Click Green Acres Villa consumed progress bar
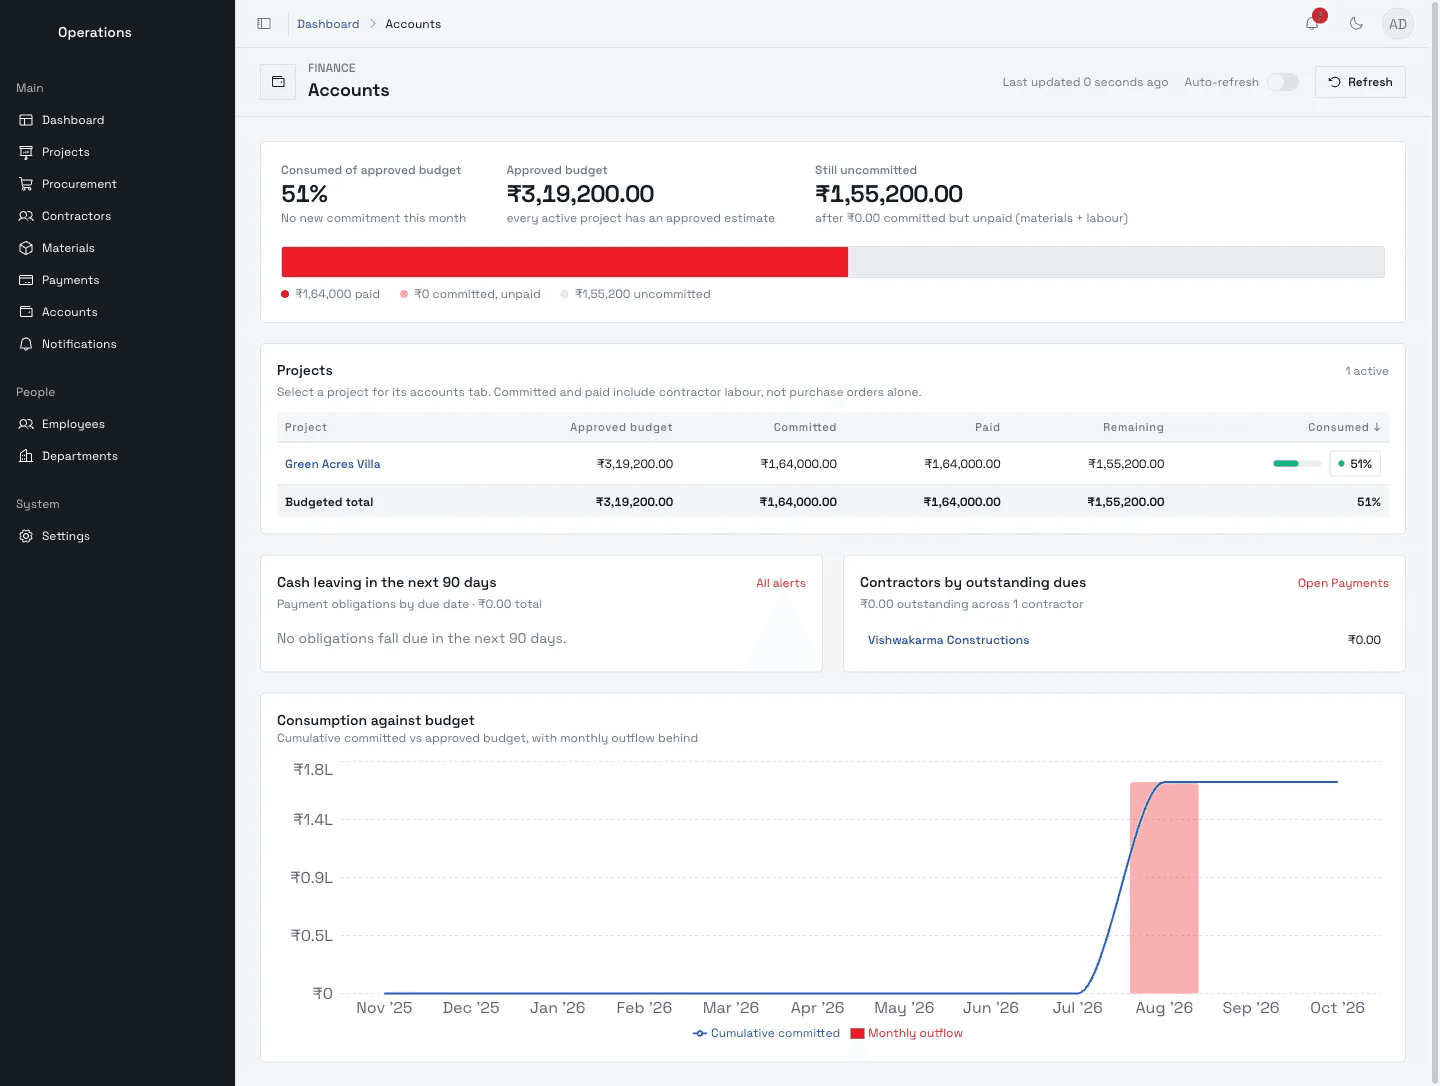The width and height of the screenshot is (1440, 1086). click(1297, 464)
